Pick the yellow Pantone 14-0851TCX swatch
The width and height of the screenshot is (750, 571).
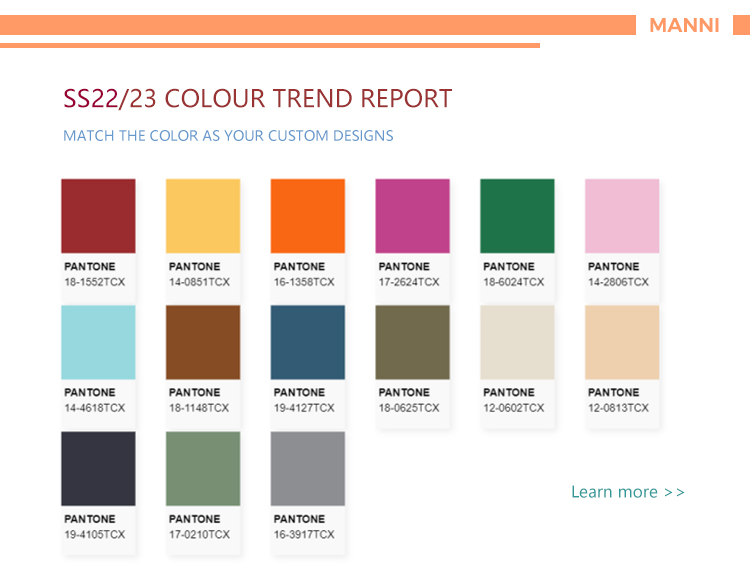[203, 216]
